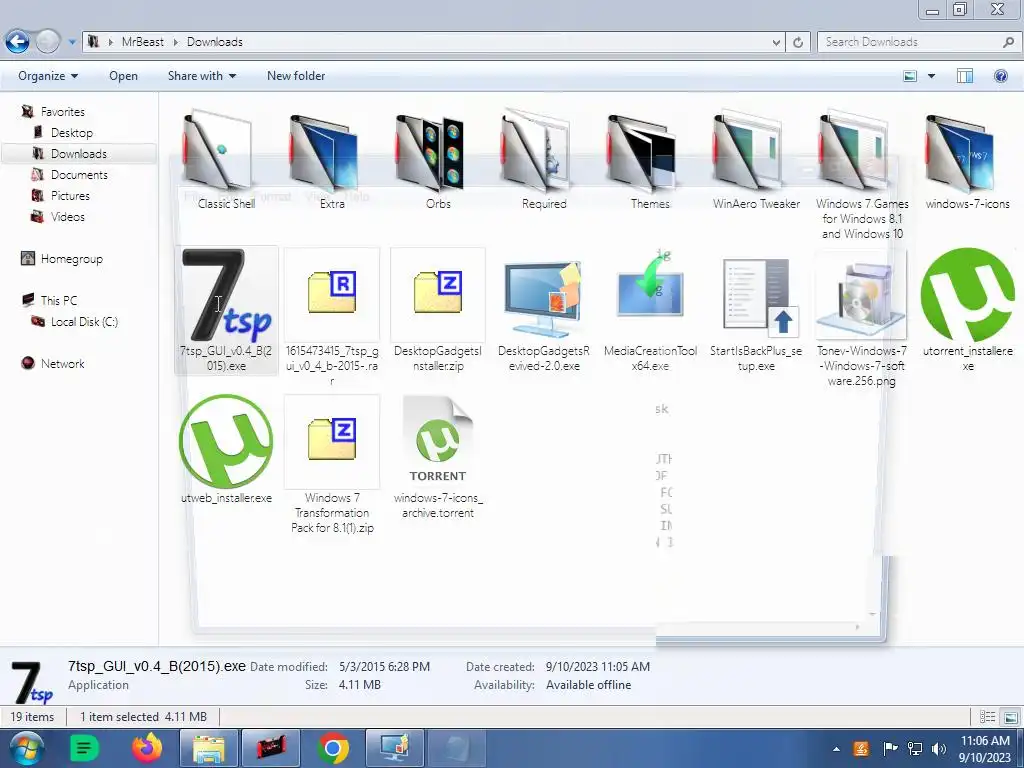Screen dimensions: 1024x768
Task: Open Action Center flag icon
Action: (890, 749)
